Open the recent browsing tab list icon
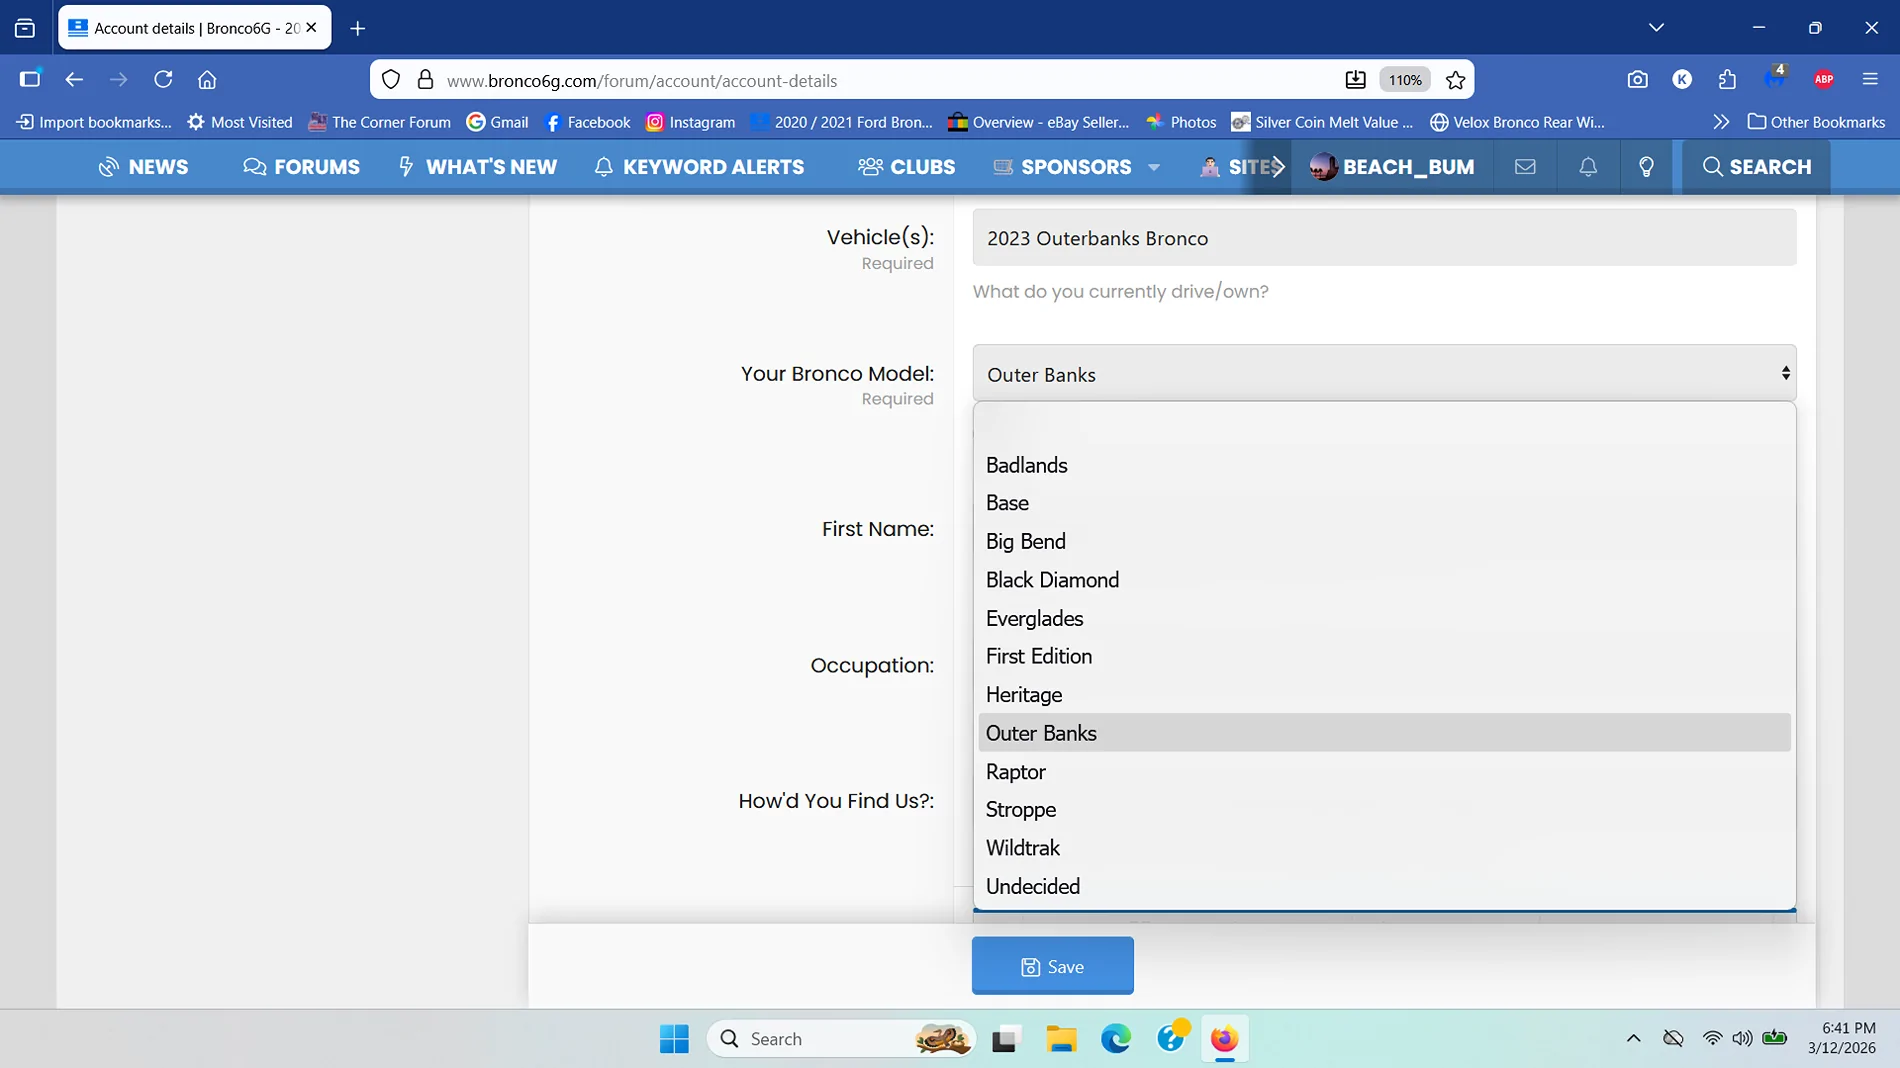This screenshot has width=1900, height=1068. click(25, 28)
